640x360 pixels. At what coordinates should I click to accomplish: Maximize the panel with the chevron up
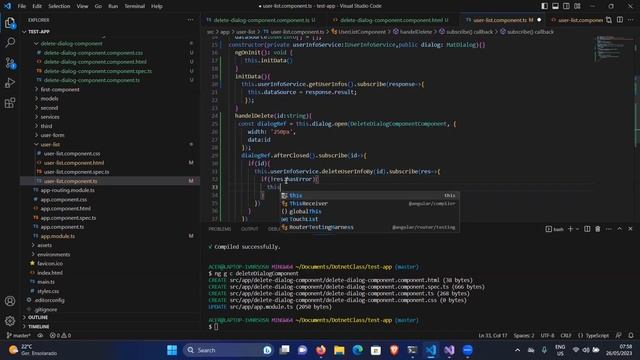619,229
